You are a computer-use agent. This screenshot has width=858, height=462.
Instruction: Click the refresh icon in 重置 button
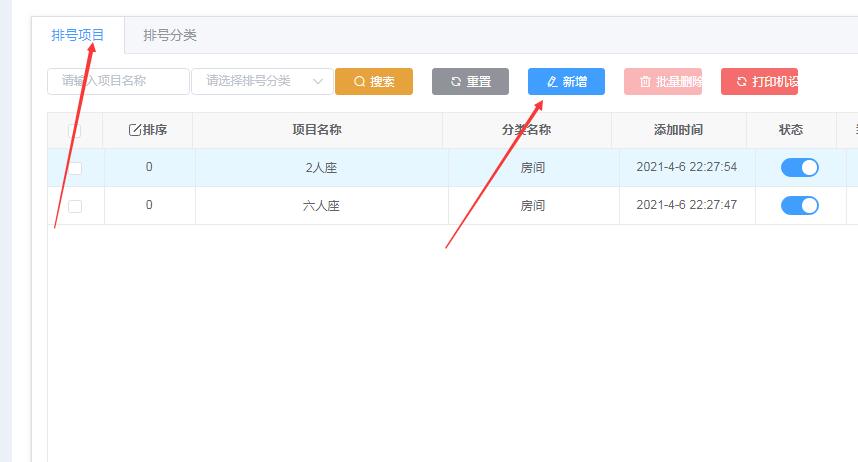pos(456,82)
